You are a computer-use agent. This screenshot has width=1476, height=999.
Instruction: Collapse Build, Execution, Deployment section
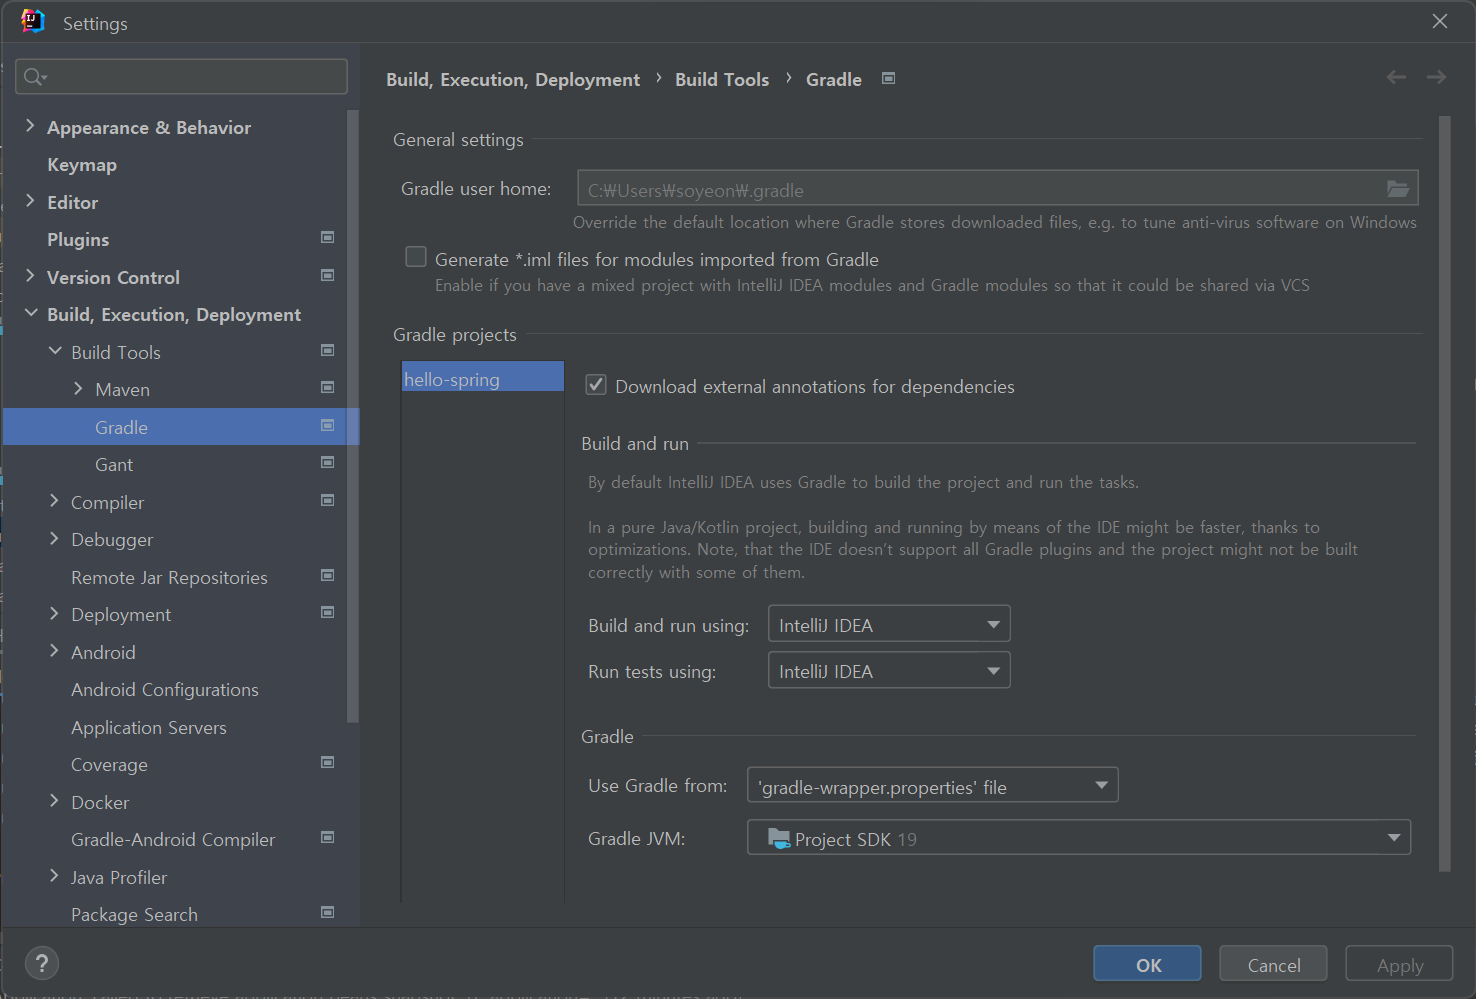[x=31, y=313]
